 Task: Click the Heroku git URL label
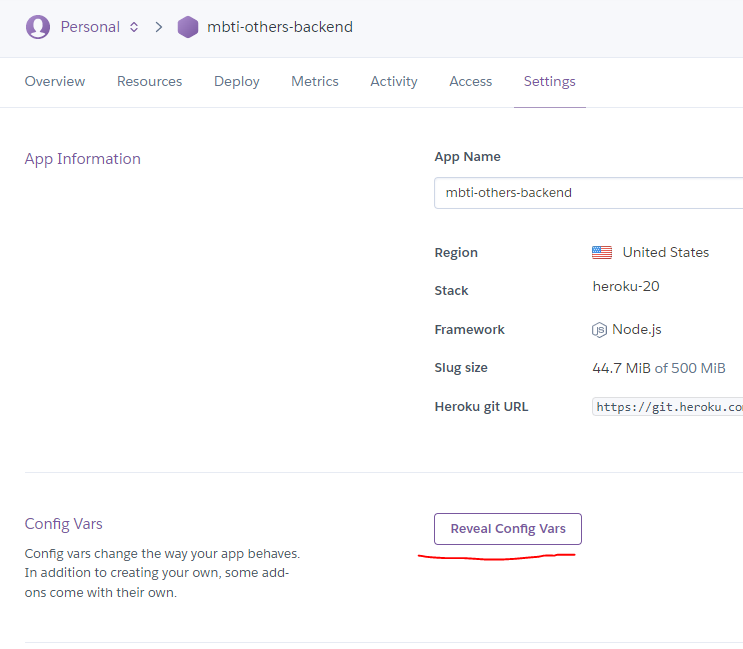(x=481, y=406)
